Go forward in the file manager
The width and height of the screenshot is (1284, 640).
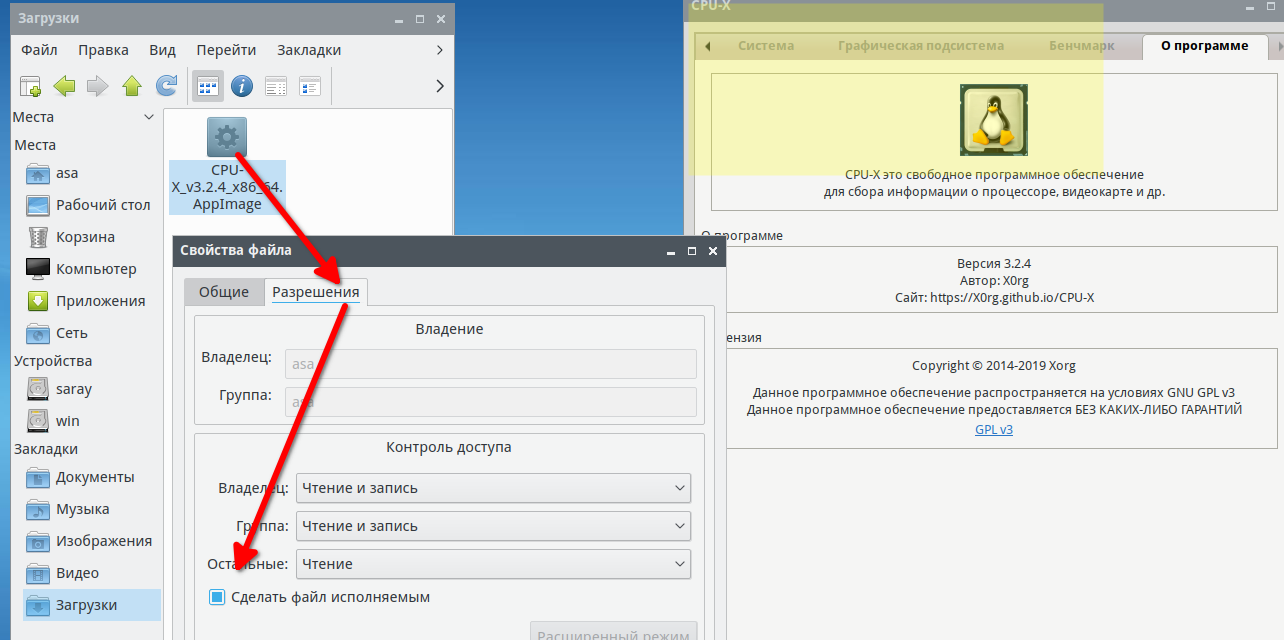(98, 87)
